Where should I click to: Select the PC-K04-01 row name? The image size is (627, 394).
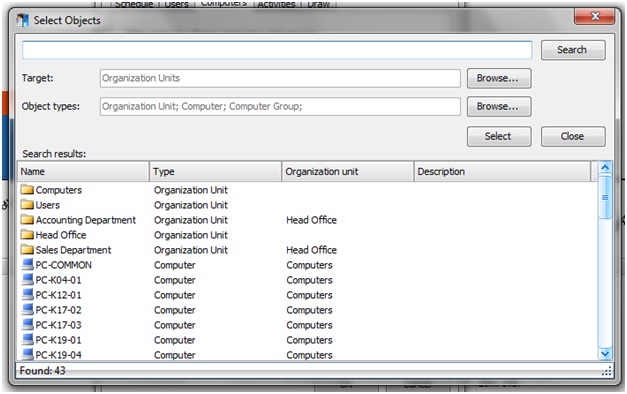point(58,280)
